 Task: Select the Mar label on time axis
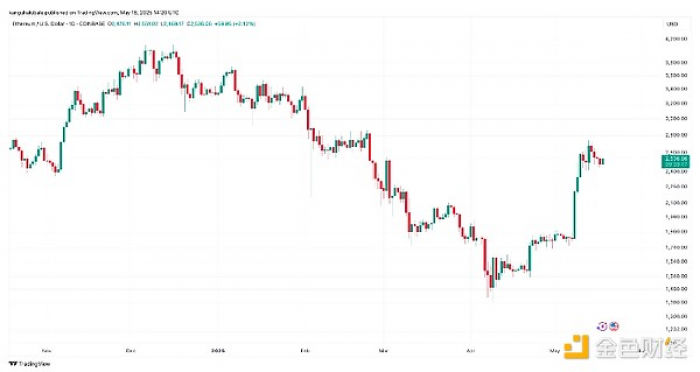click(x=383, y=351)
